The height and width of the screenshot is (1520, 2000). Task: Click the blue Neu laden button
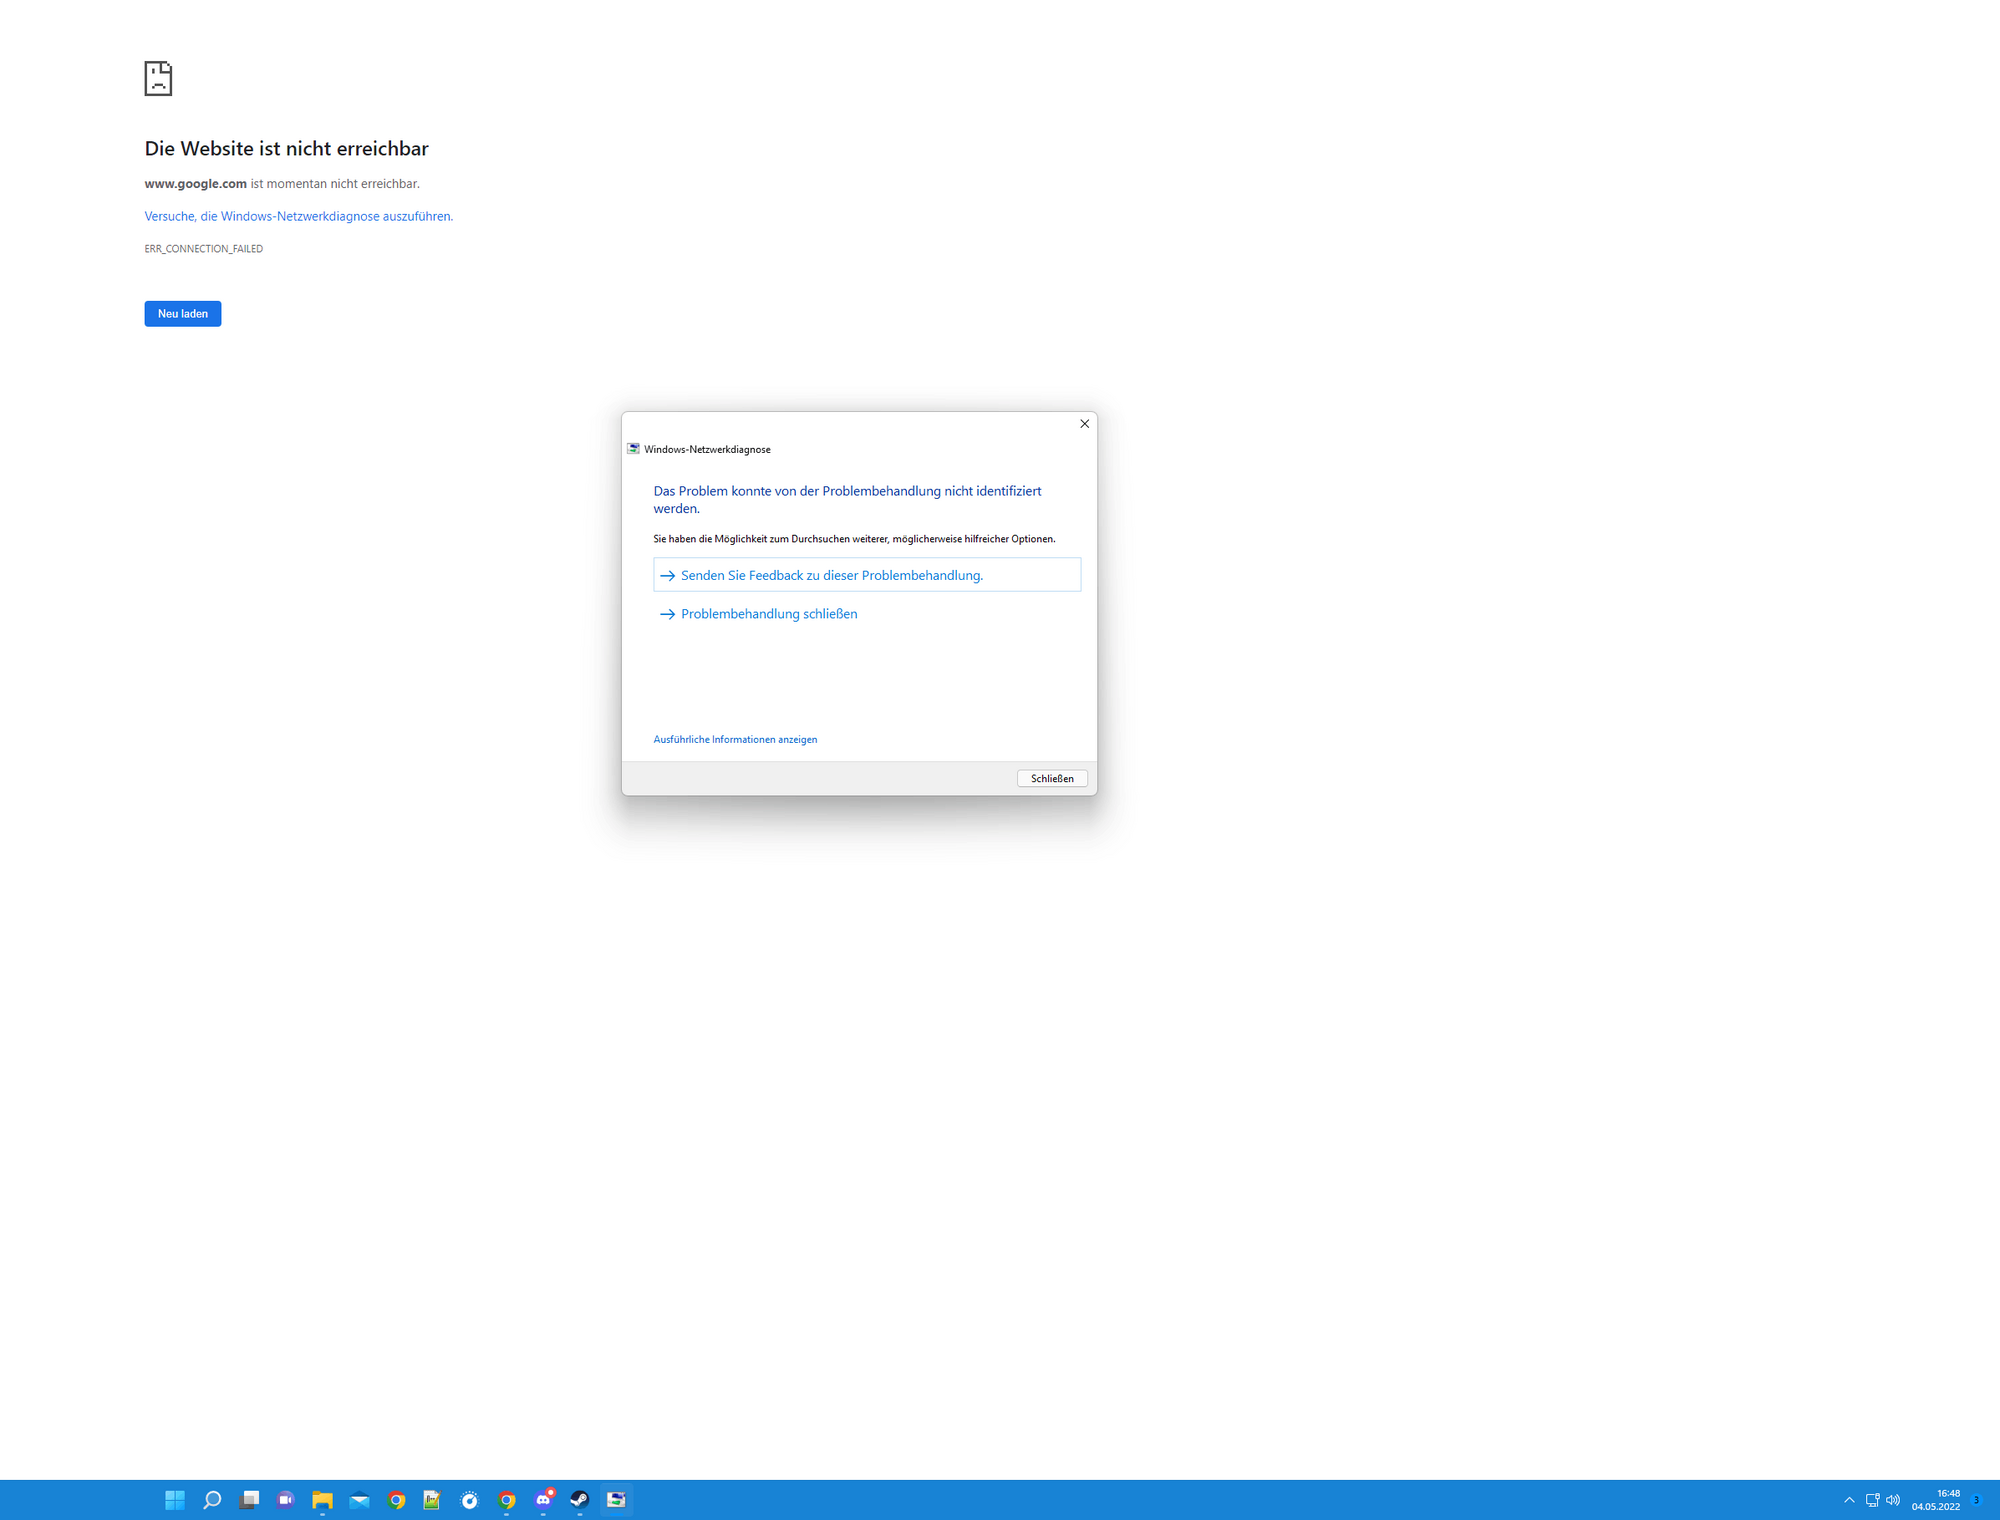pyautogui.click(x=183, y=313)
